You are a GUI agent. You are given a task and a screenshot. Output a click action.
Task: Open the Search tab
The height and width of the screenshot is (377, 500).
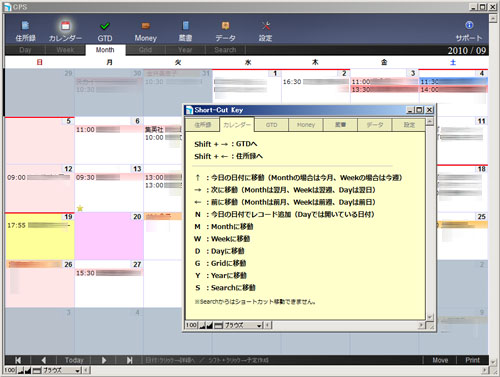pos(225,50)
